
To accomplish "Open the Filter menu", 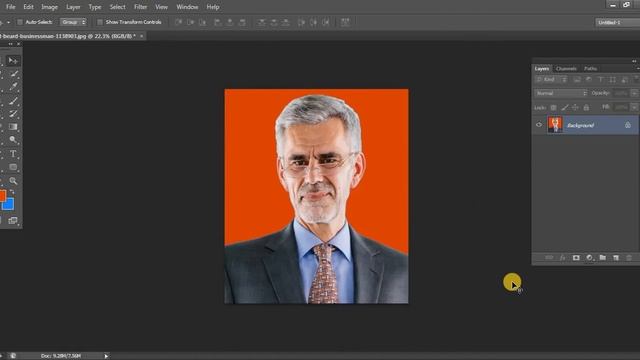I will (x=140, y=7).
